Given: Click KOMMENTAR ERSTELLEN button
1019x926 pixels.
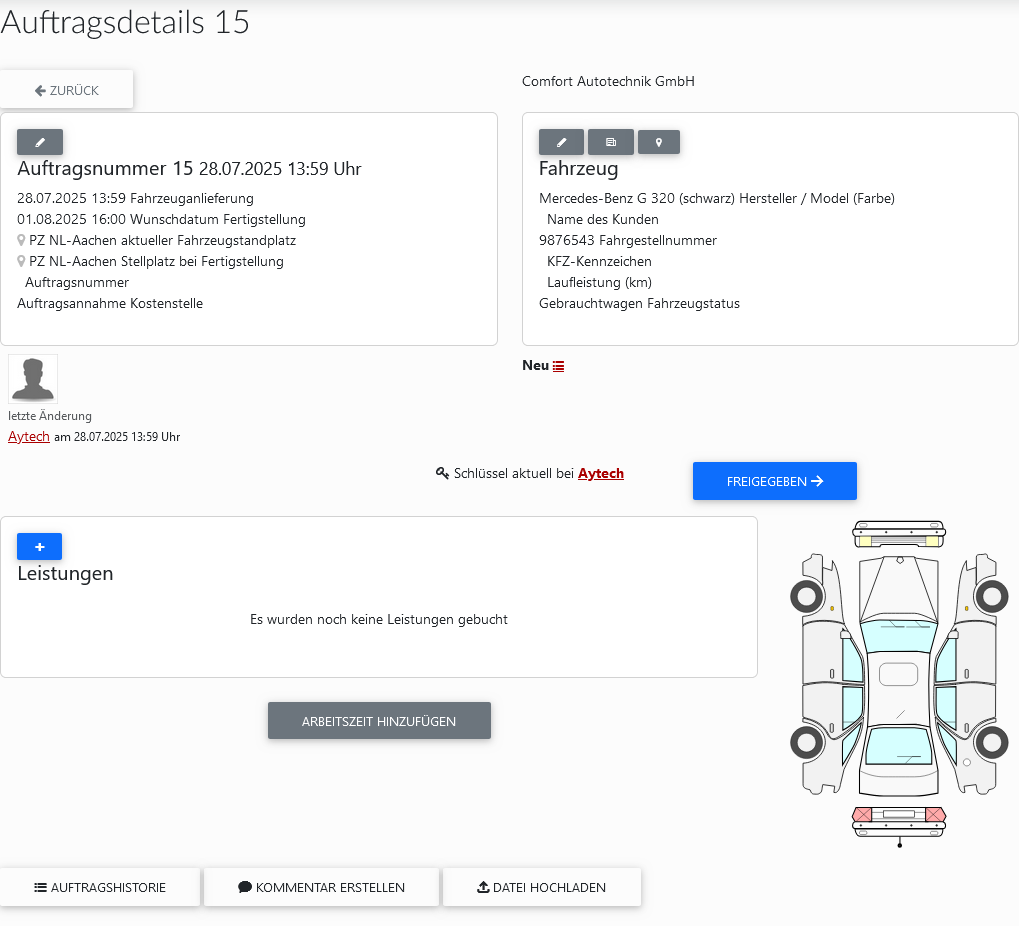Looking at the screenshot, I should pos(322,887).
